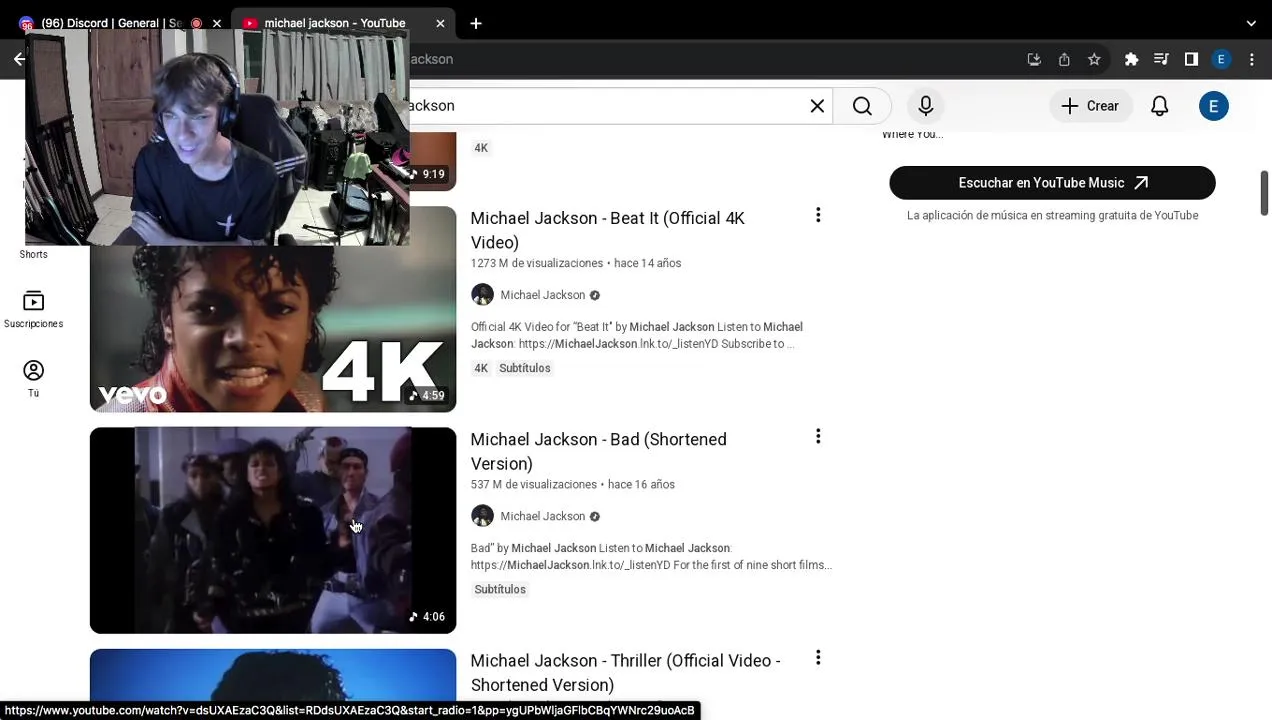1272x720 pixels.
Task: Click 'hace 16 años' text
Action: pos(641,484)
